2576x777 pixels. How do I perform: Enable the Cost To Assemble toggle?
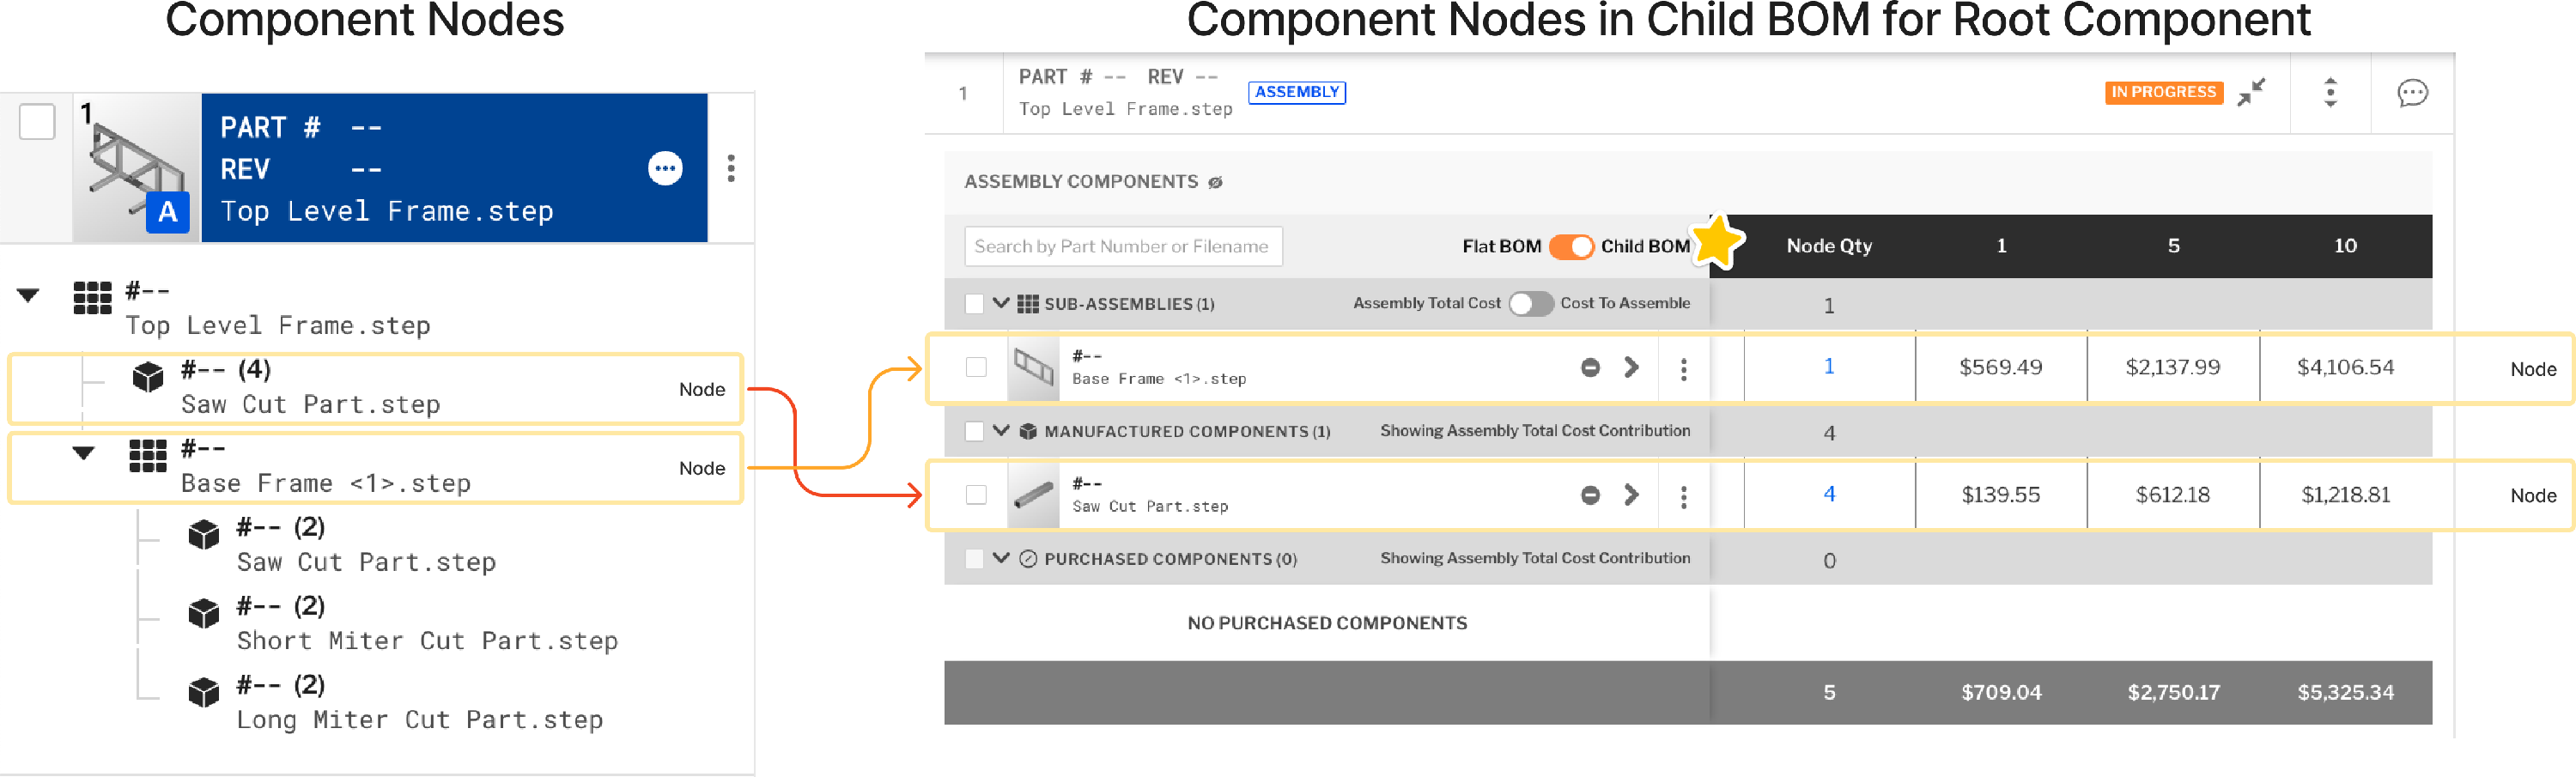tap(1531, 303)
